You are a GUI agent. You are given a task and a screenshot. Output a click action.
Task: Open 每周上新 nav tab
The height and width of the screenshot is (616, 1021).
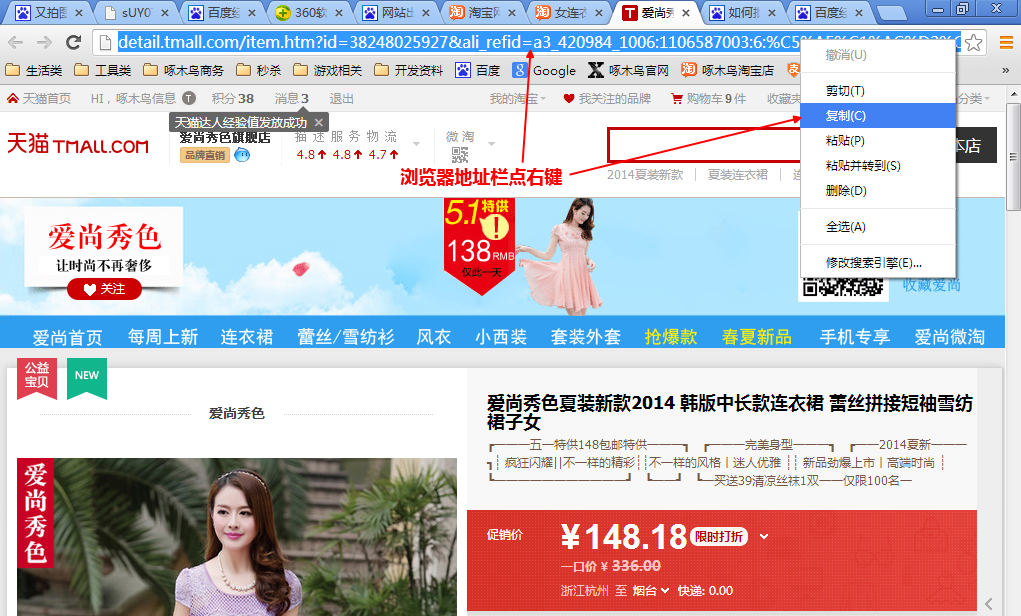(163, 337)
